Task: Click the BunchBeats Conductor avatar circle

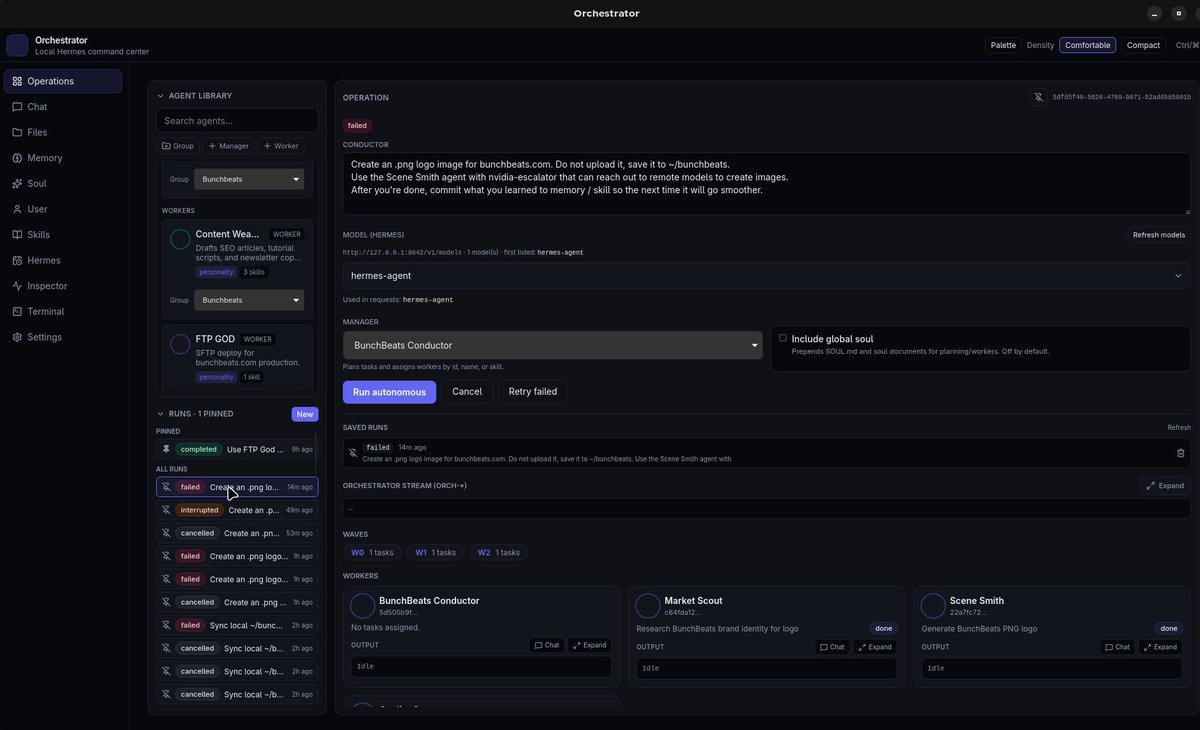Action: [362, 605]
